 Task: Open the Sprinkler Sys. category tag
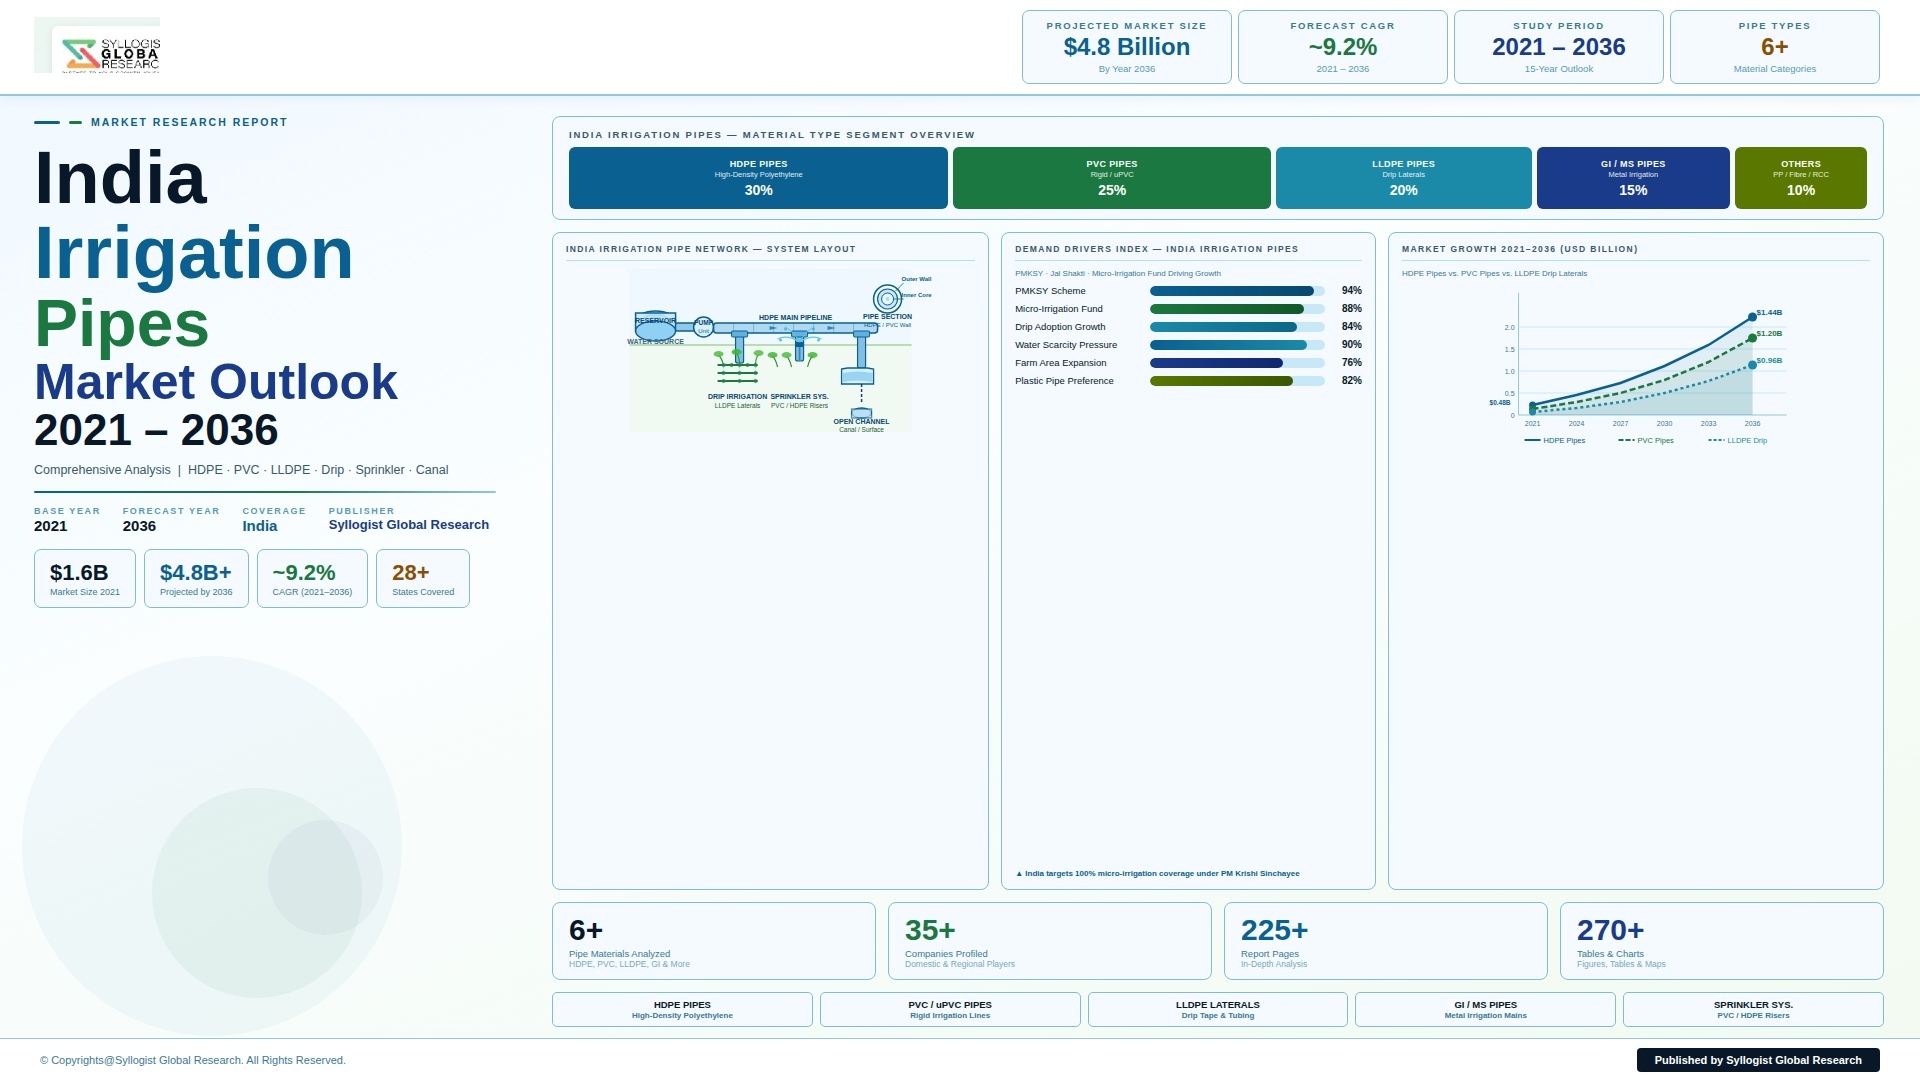(1753, 1009)
